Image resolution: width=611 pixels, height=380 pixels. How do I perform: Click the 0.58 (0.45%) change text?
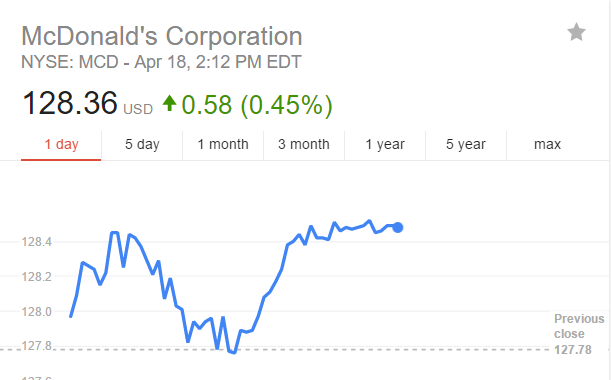click(x=257, y=105)
